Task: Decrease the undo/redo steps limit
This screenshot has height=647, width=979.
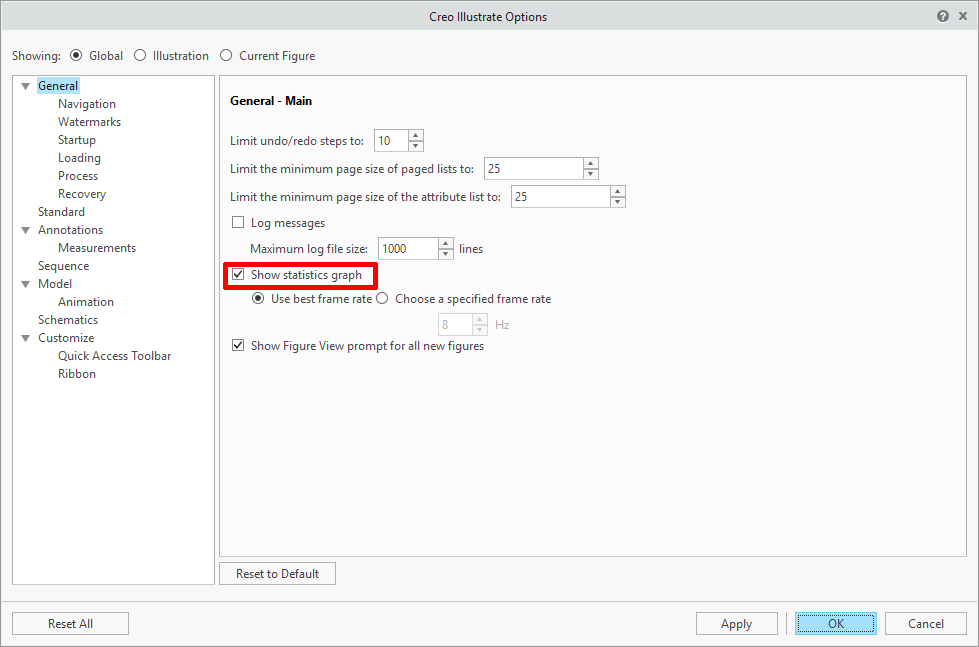Action: 416,146
